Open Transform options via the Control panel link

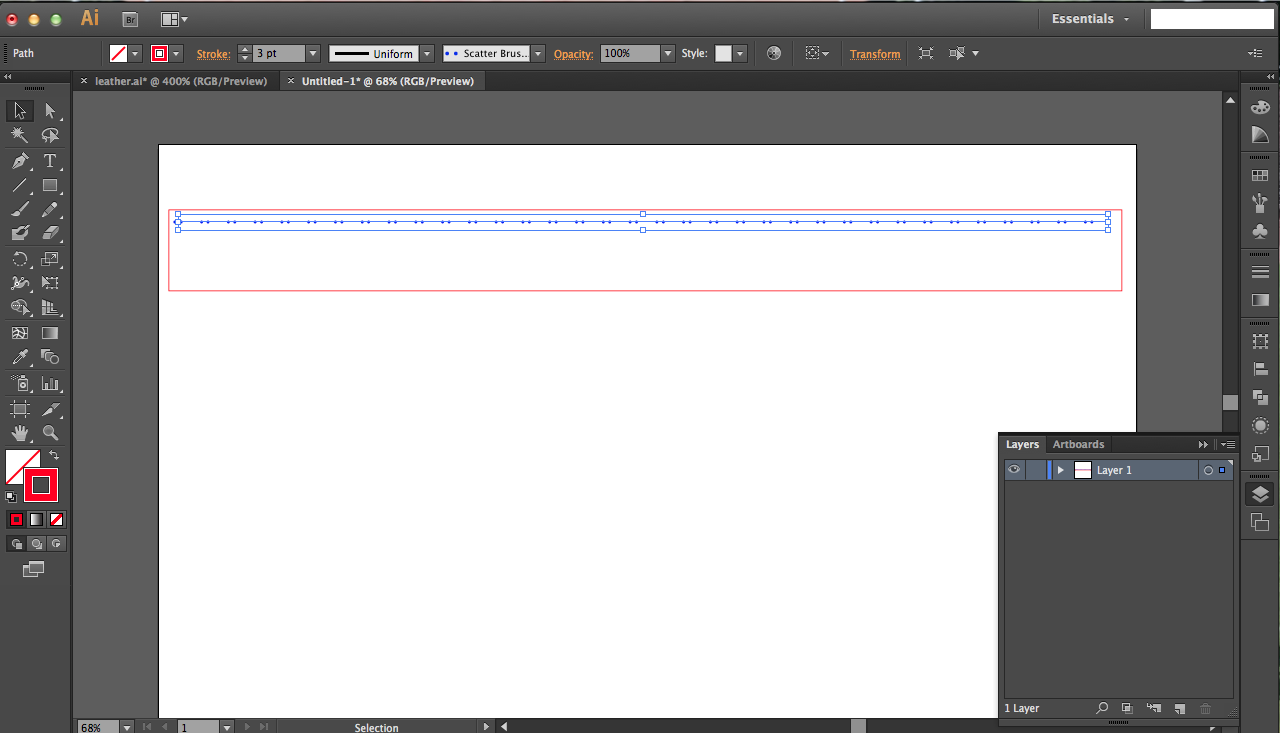click(x=875, y=53)
